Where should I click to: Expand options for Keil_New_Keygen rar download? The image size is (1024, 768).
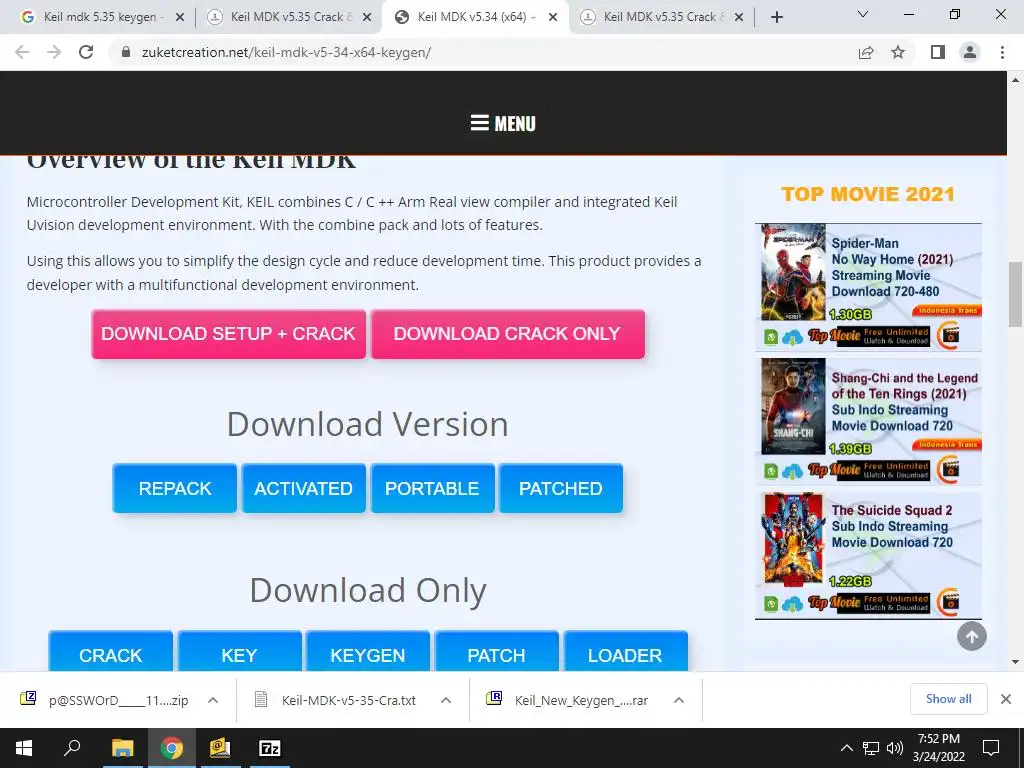coord(679,700)
